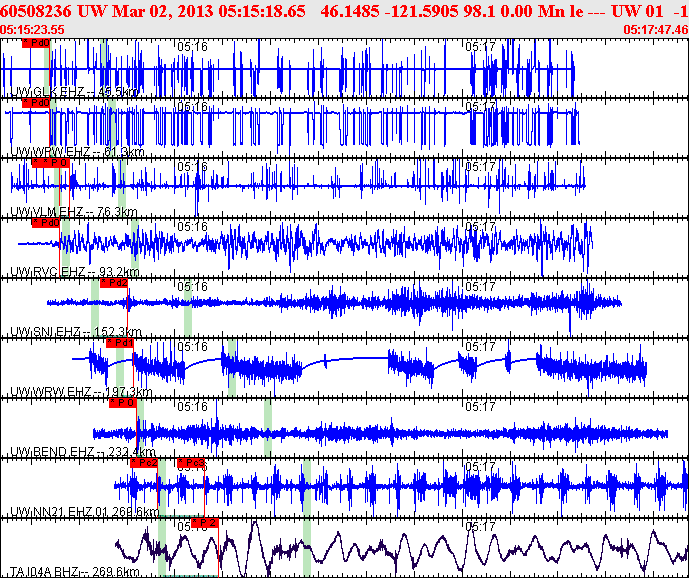Viewport: 689px width, 578px height.
Task: Click the UW VLM EHZ 76.3km label
Action: click(x=73, y=212)
